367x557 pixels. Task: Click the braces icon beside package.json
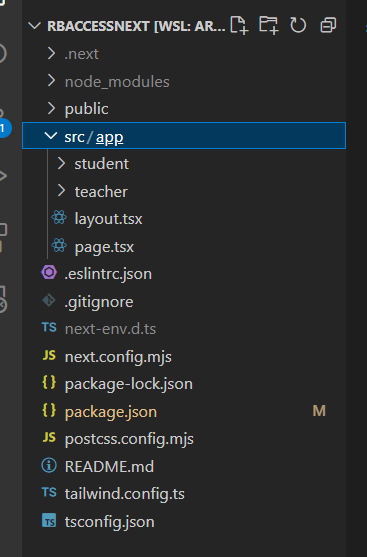(49, 410)
